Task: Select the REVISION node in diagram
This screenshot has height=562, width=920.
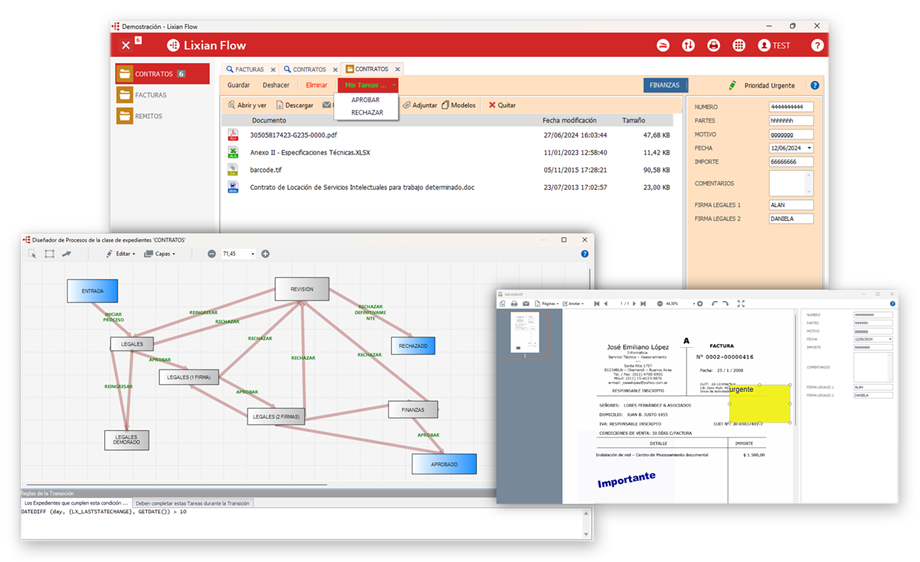Action: pos(302,289)
